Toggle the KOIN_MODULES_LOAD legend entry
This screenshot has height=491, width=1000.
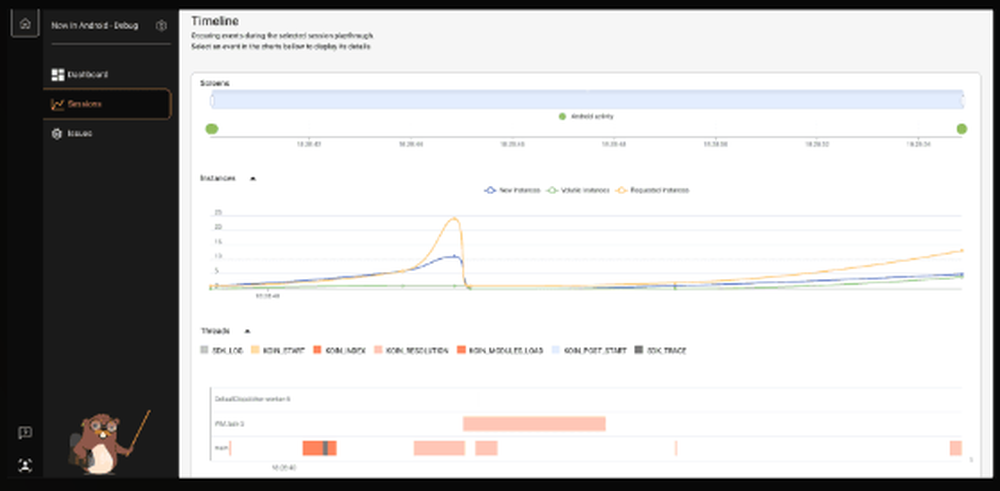499,350
